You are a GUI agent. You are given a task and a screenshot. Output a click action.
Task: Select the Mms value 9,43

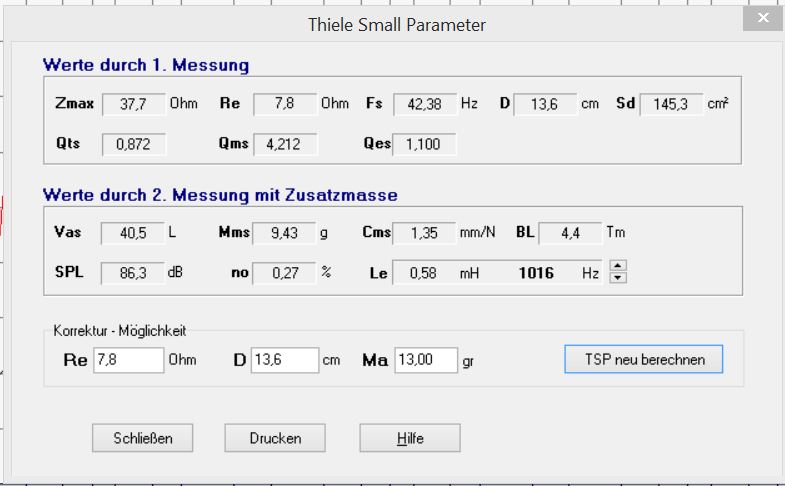pos(284,233)
